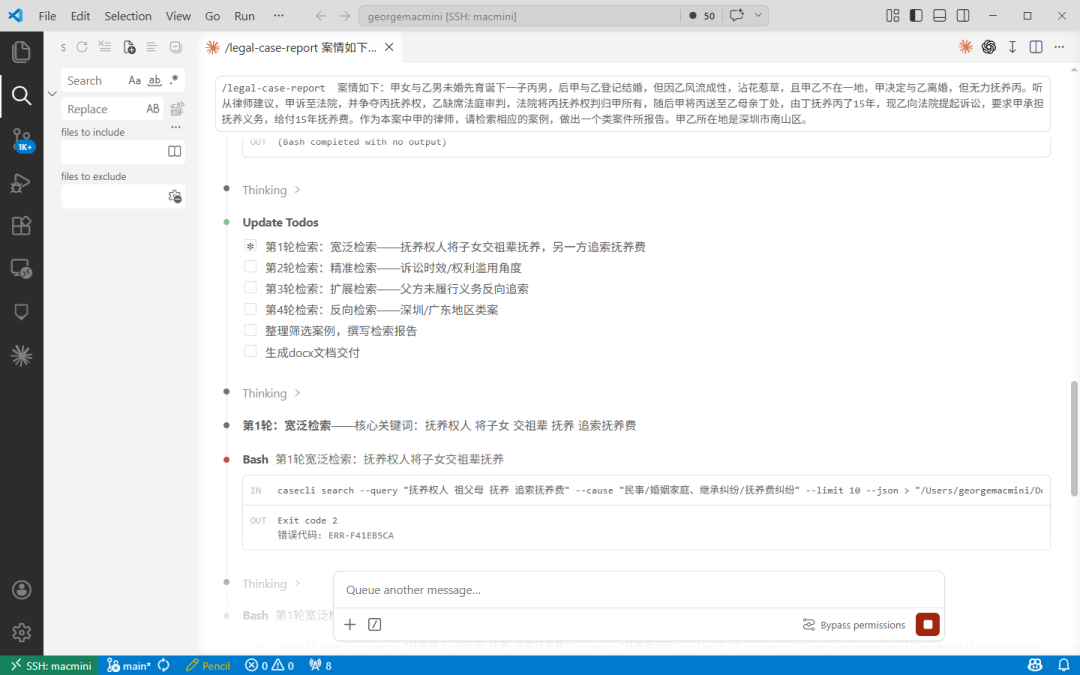Click the ChatGPT icon in editor toolbar

989,47
